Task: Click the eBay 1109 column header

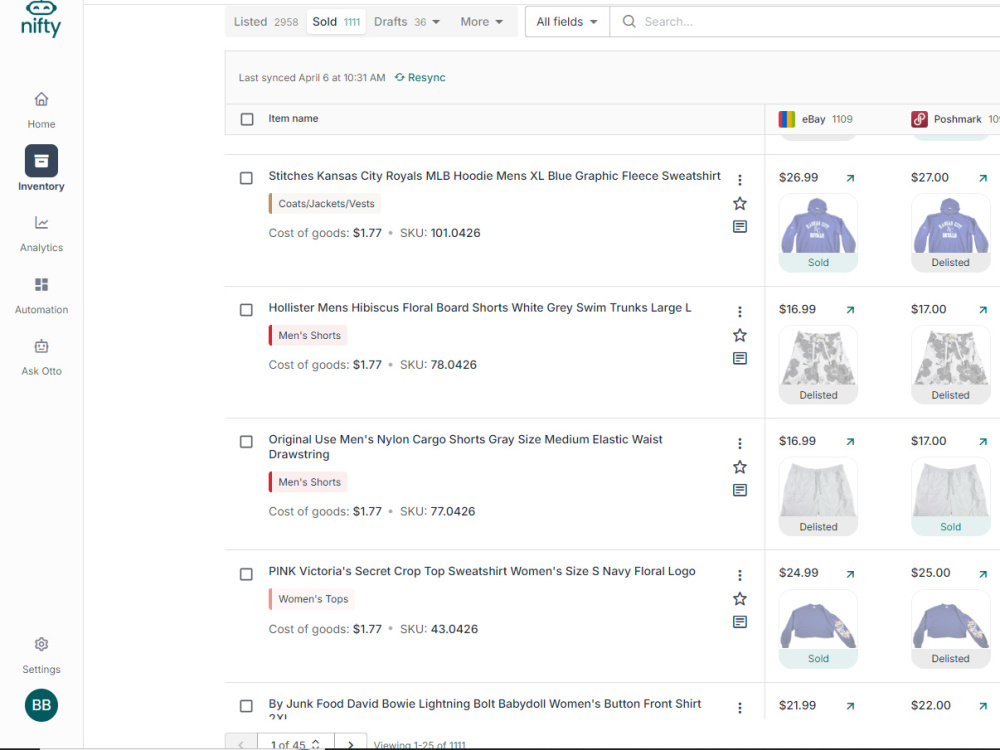Action: point(816,119)
